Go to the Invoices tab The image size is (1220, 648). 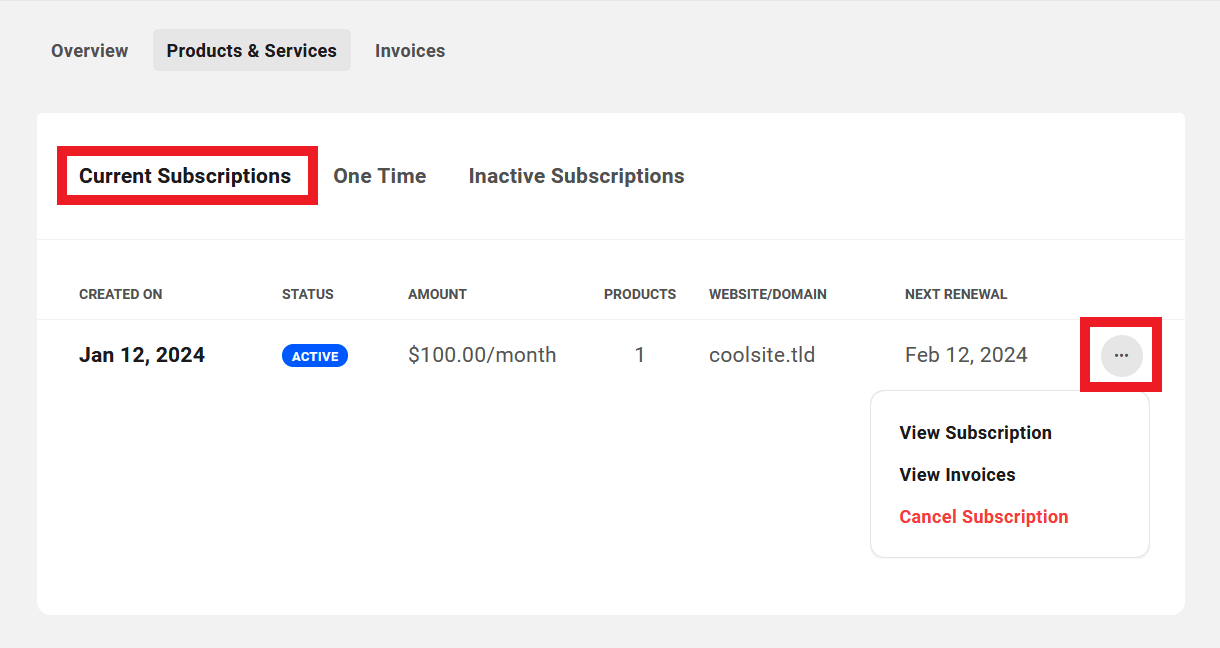tap(410, 50)
